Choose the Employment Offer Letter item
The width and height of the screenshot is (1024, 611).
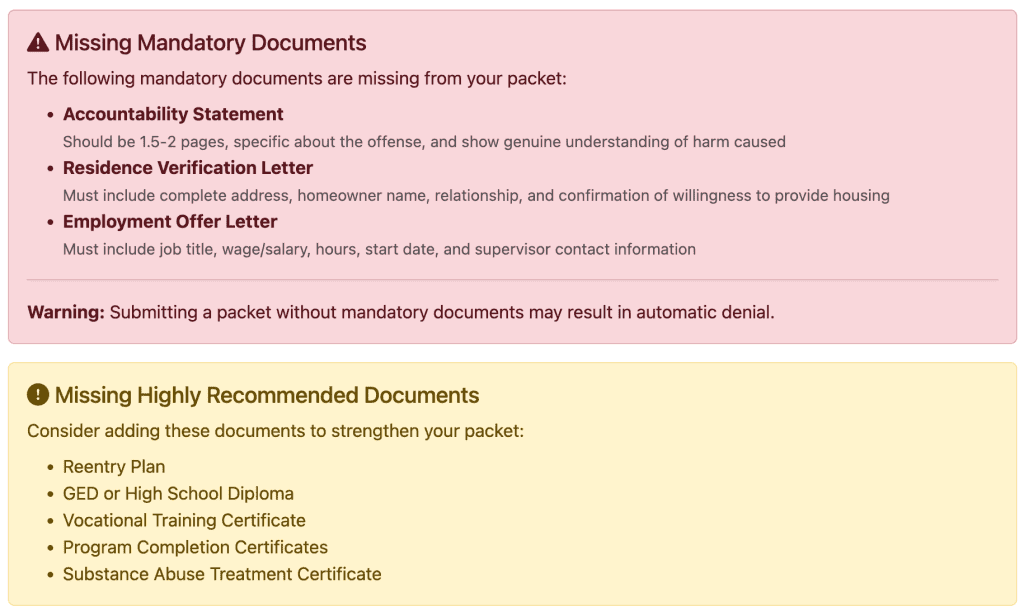[170, 221]
